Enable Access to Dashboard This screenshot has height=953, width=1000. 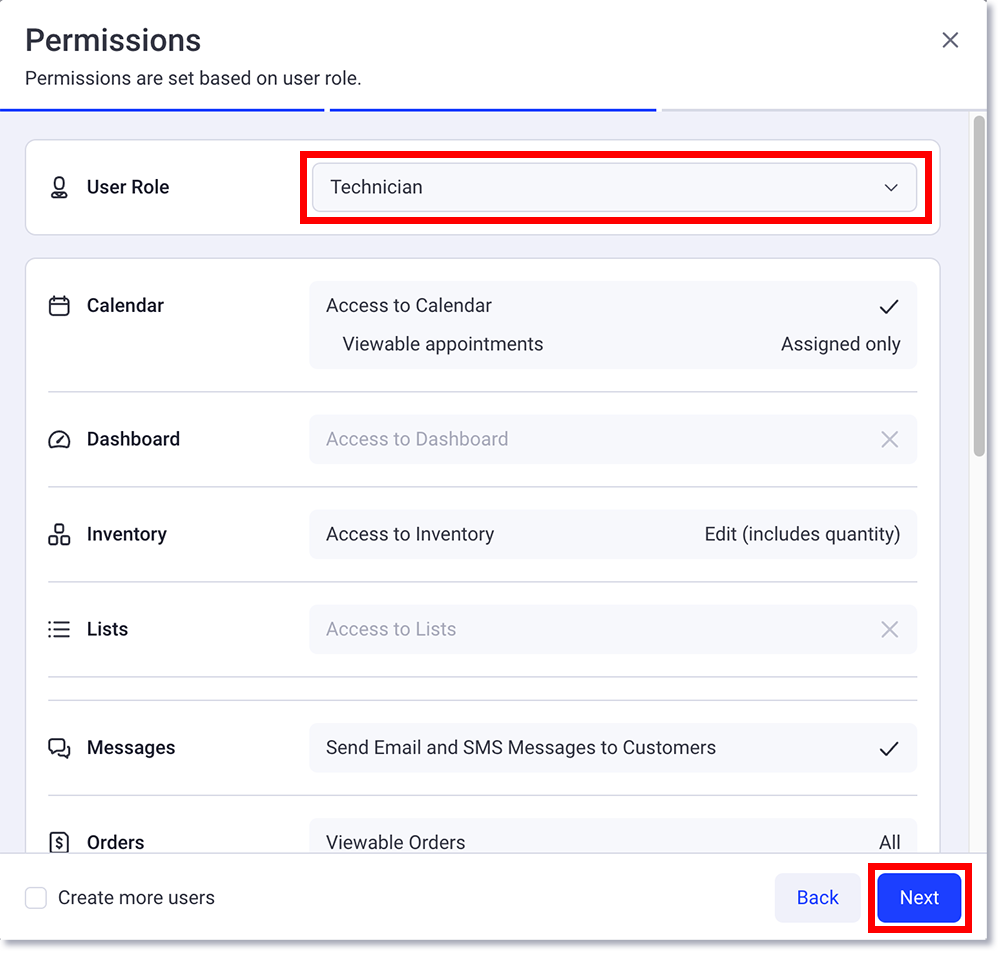point(889,438)
